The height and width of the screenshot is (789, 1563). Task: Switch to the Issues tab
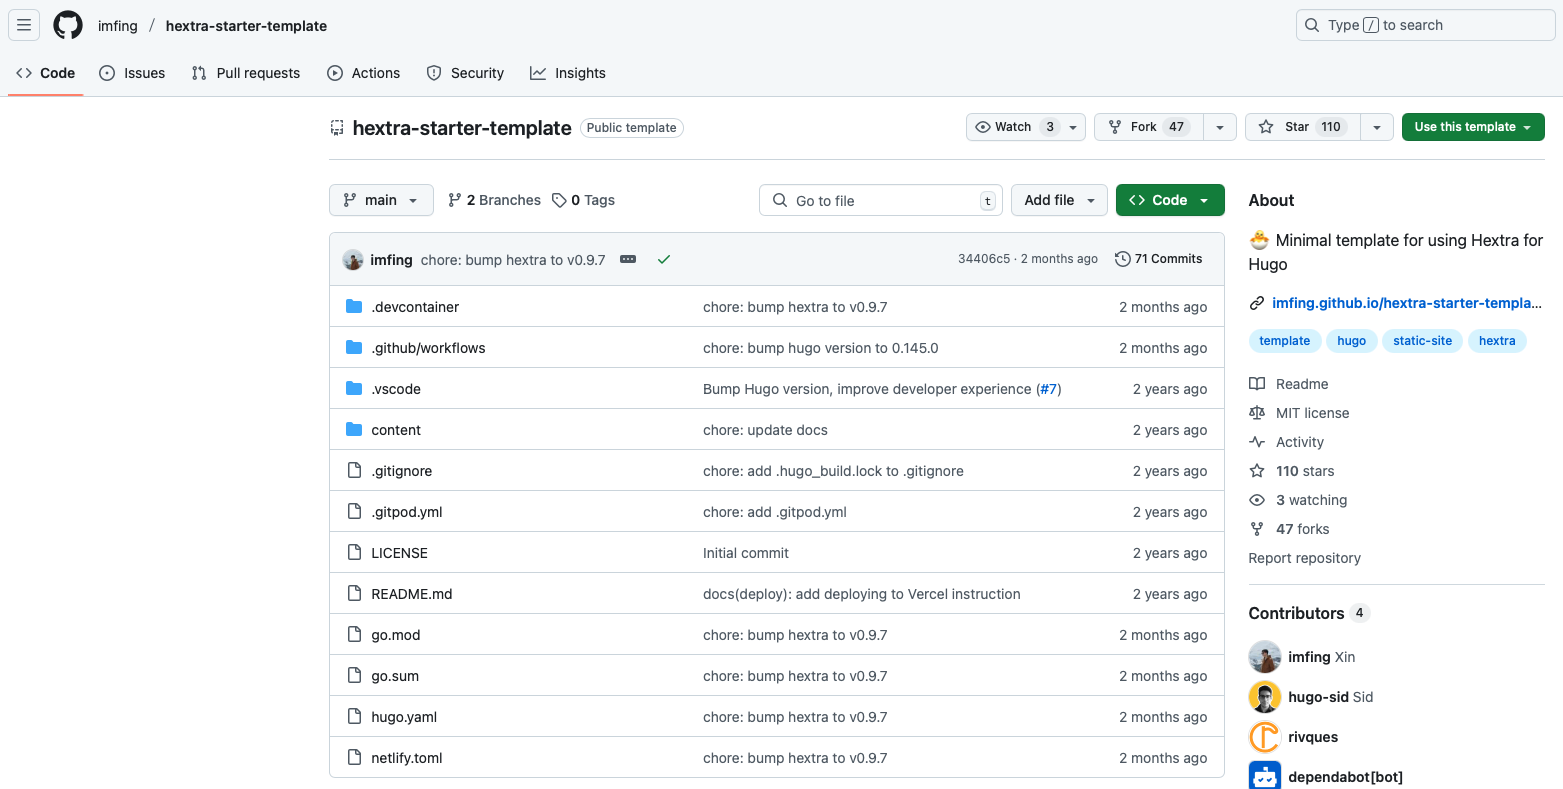[x=133, y=73]
